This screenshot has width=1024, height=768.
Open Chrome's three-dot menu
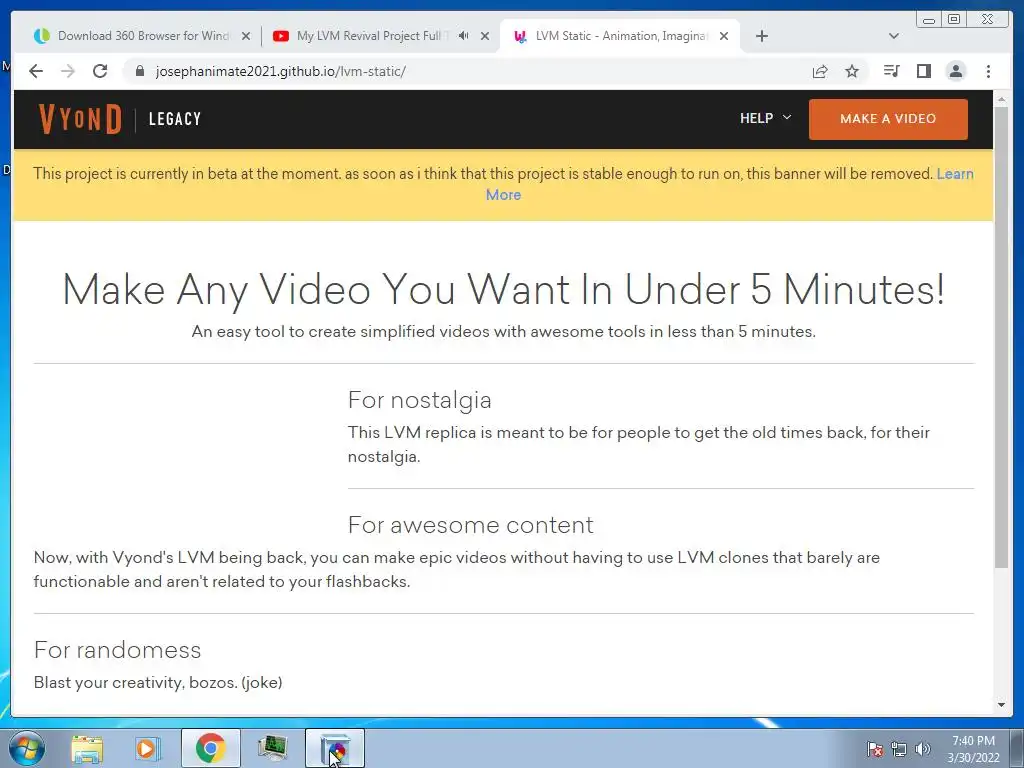[988, 71]
